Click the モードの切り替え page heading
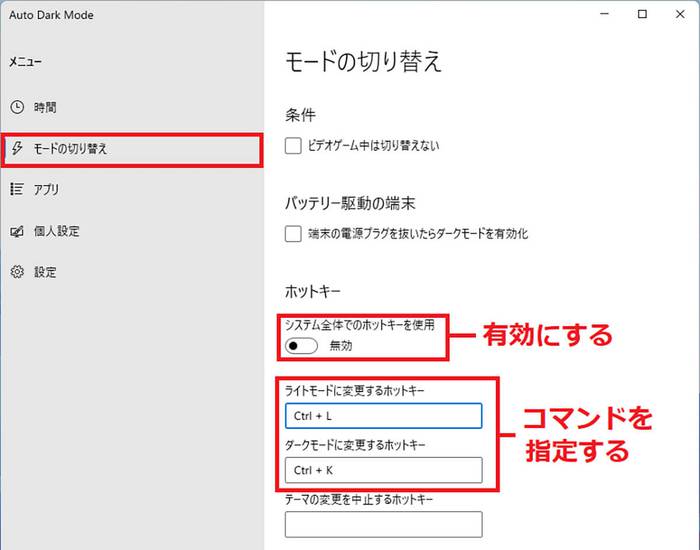 [363, 61]
